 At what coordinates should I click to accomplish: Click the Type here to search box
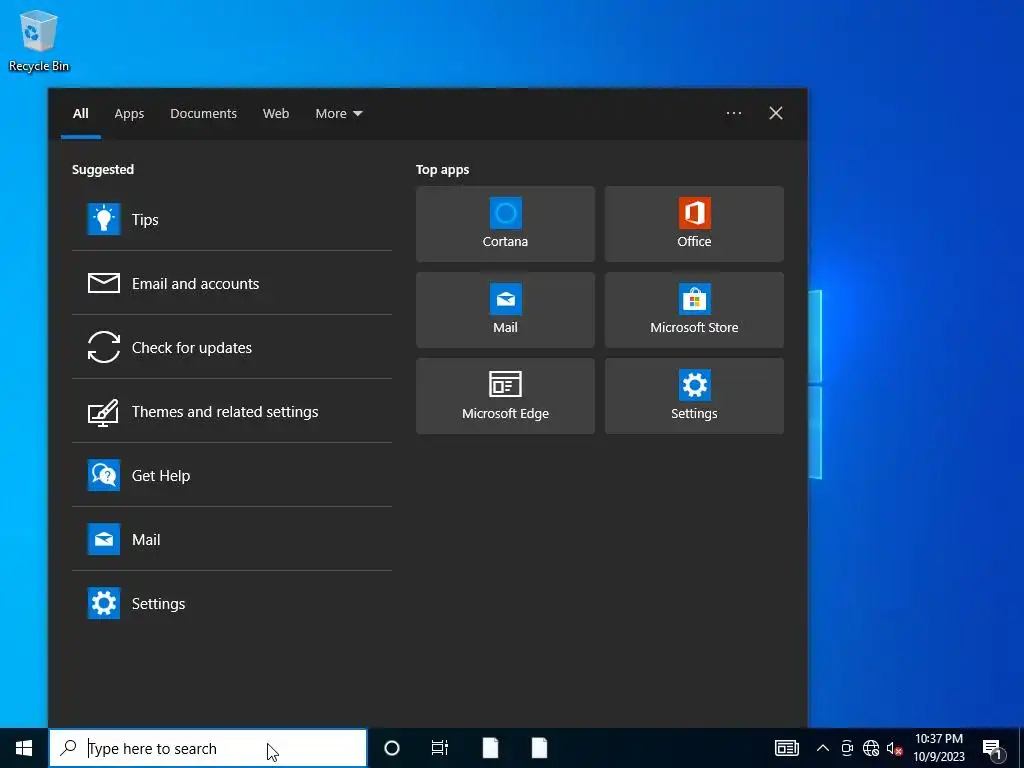208,748
